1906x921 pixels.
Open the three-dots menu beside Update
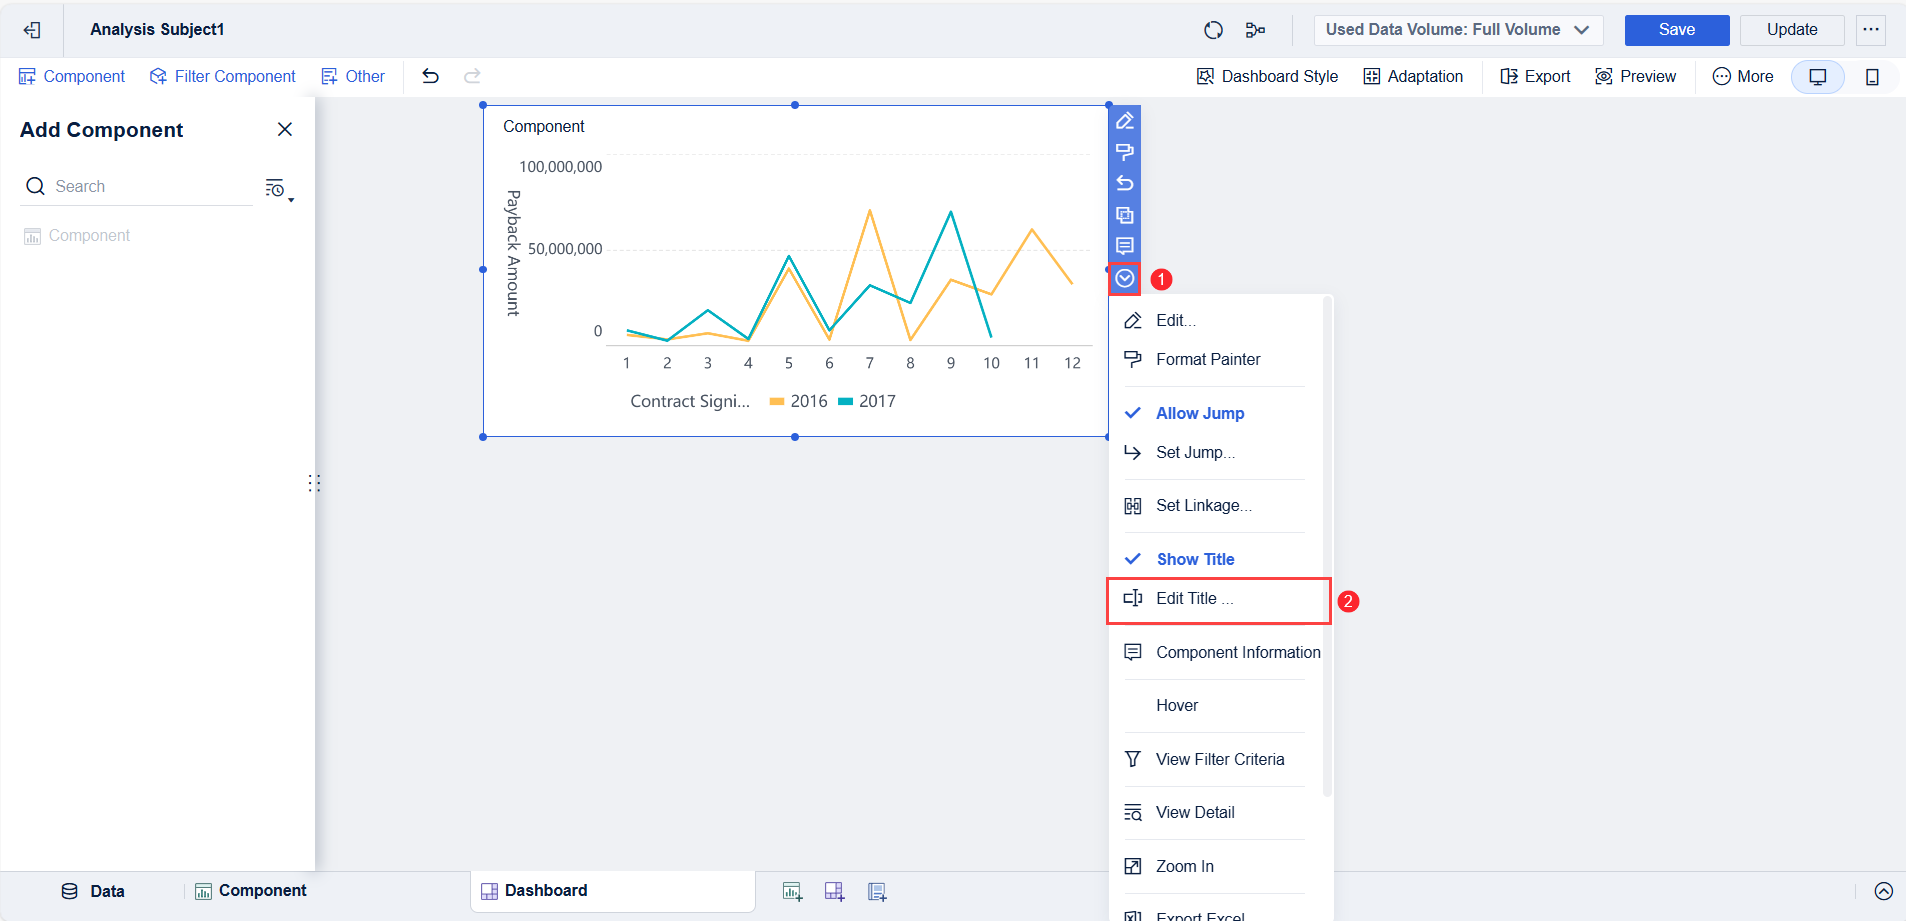1871,30
